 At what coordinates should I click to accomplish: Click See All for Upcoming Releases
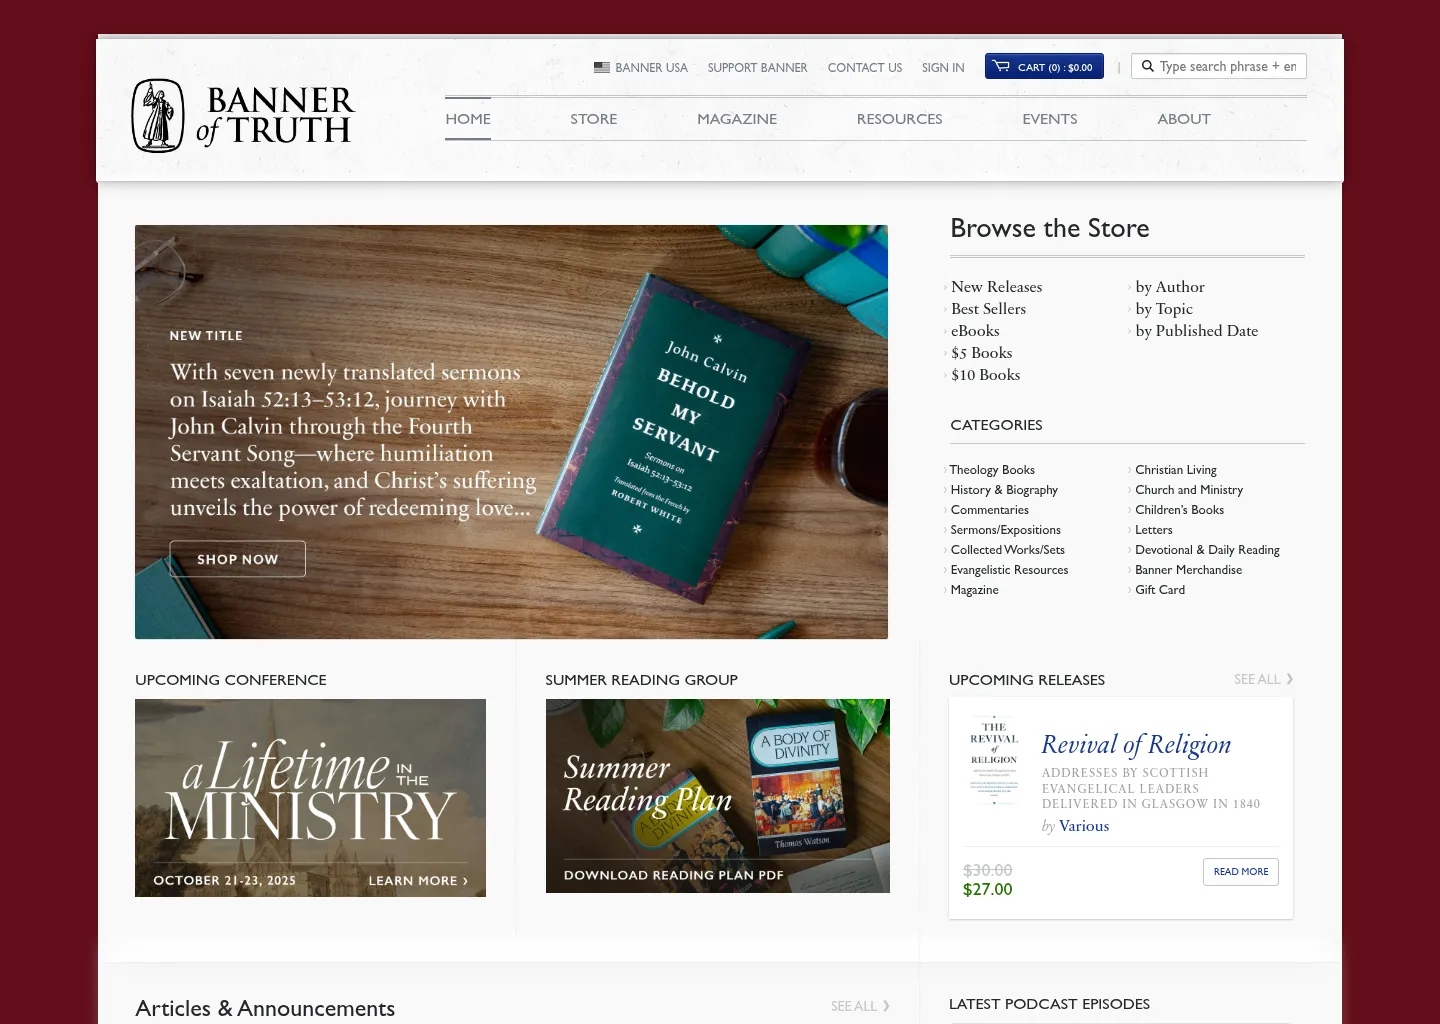[x=1257, y=679]
